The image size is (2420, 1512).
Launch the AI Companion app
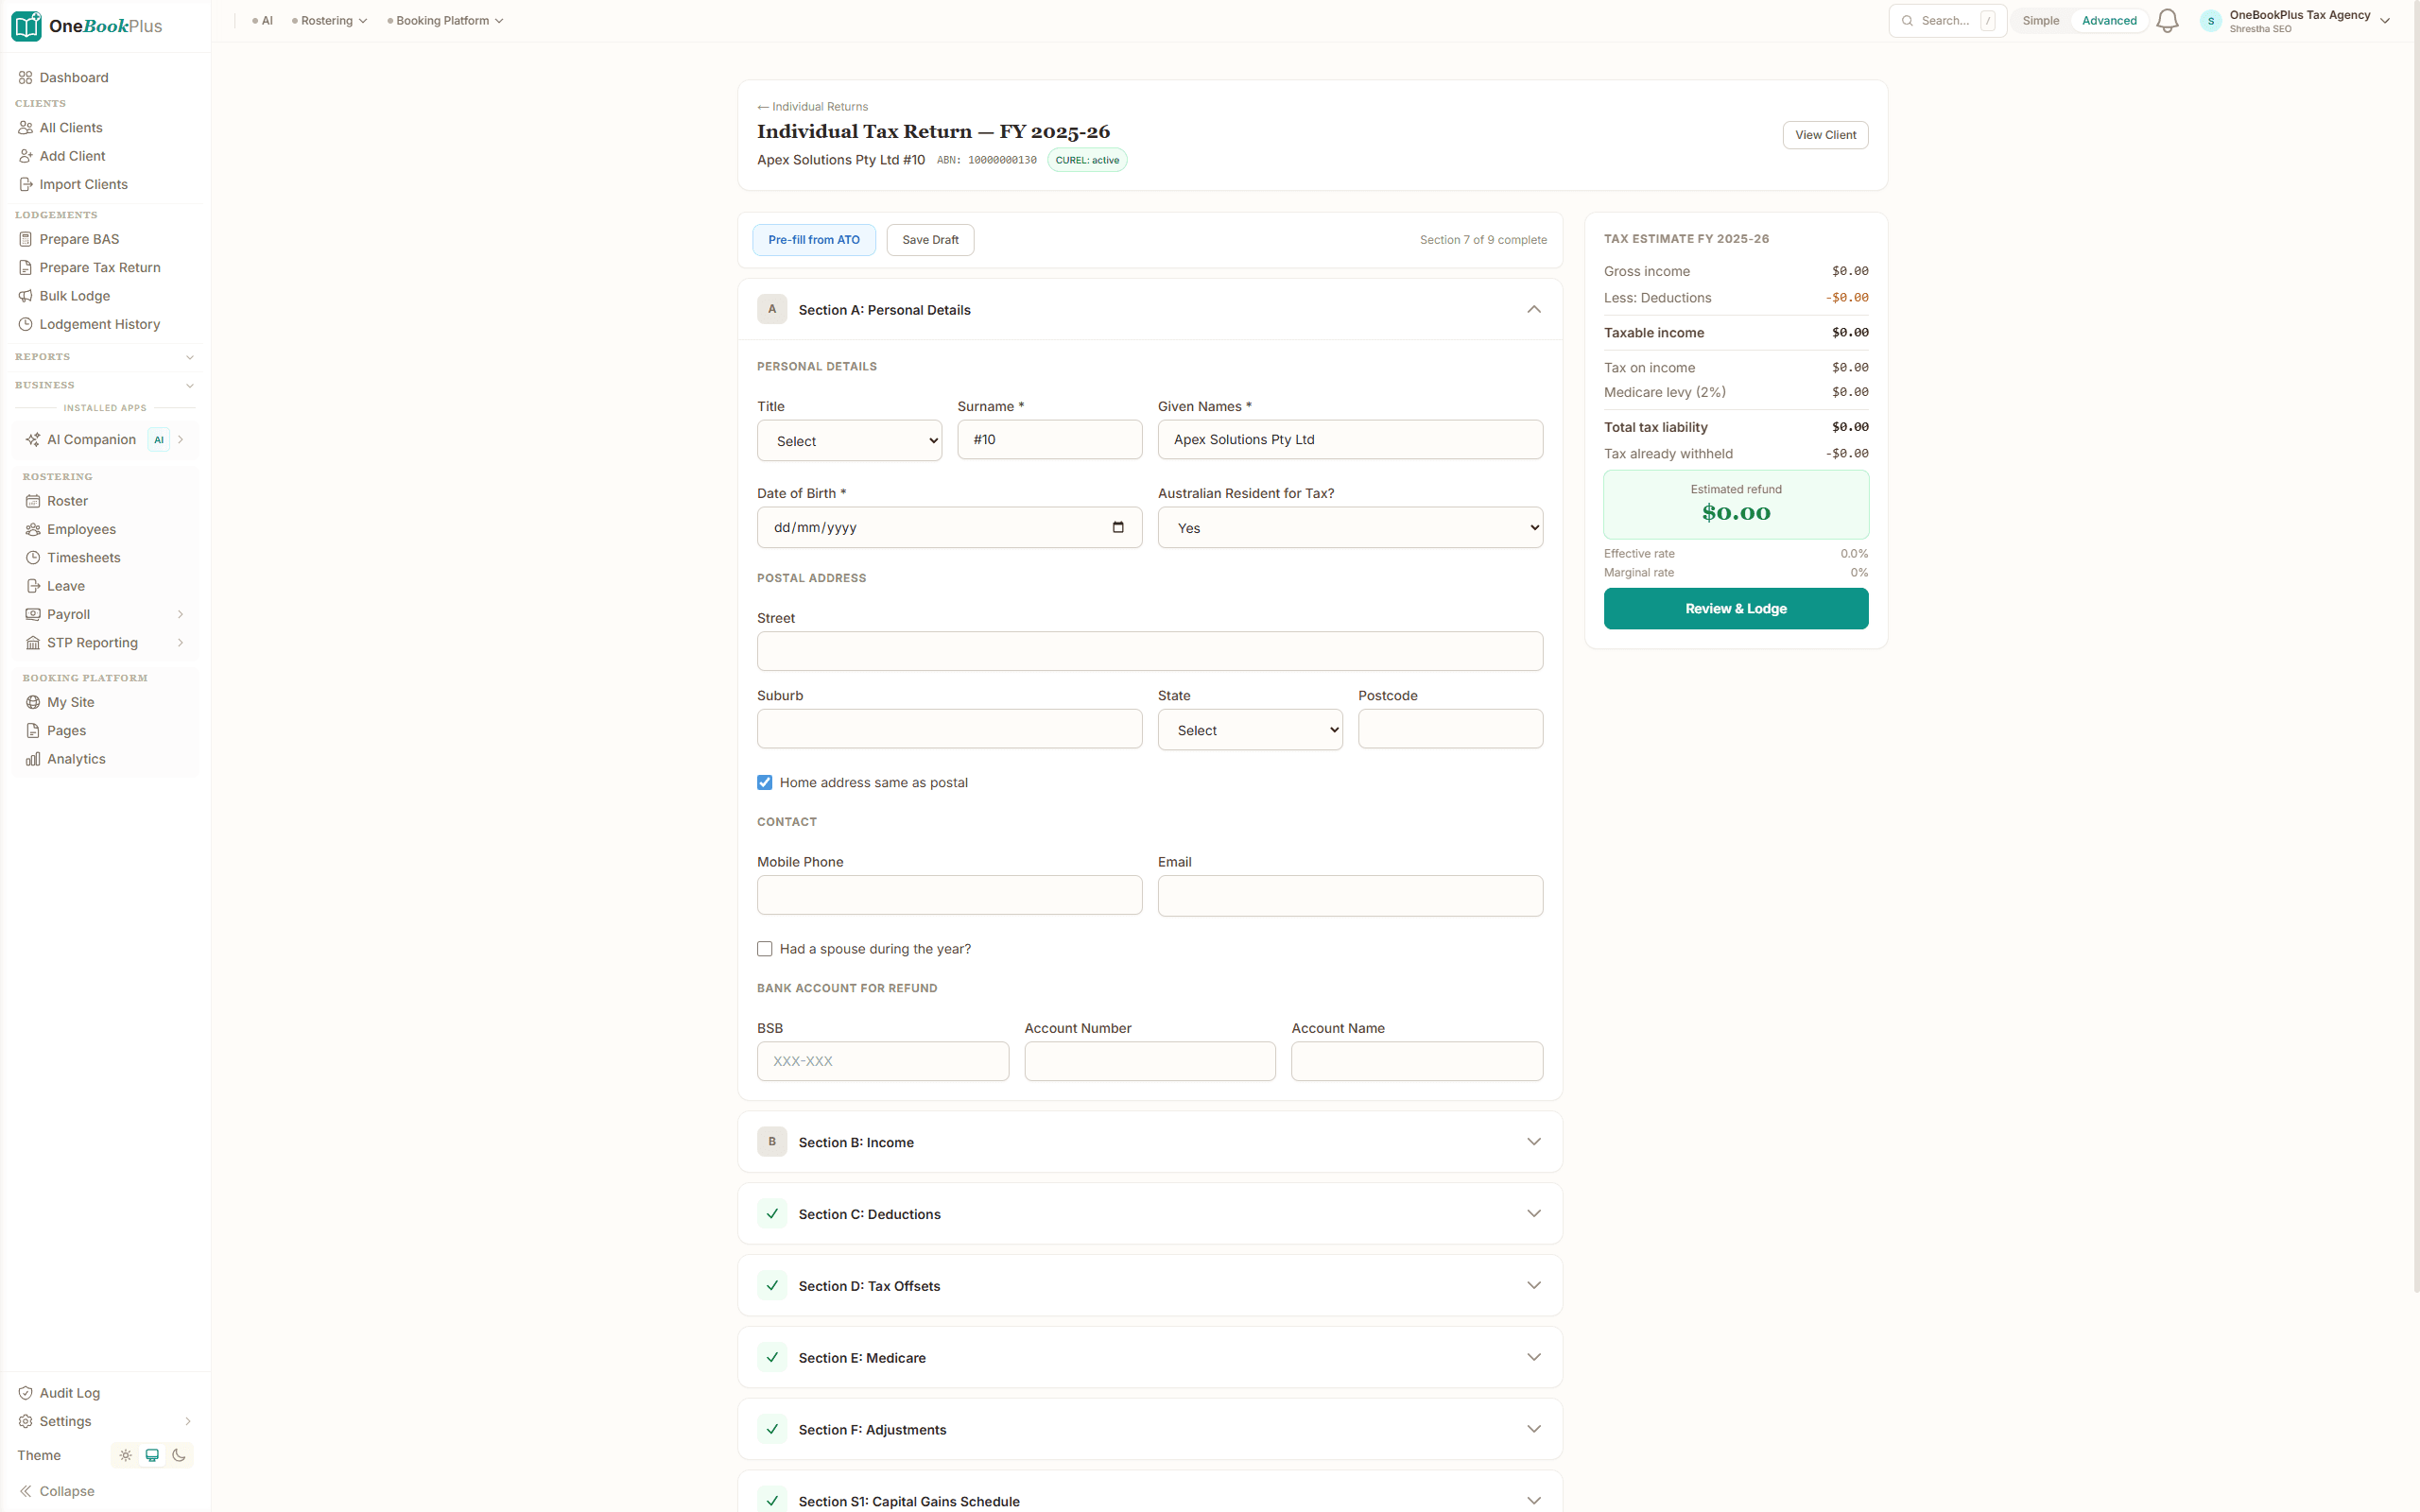(91, 439)
